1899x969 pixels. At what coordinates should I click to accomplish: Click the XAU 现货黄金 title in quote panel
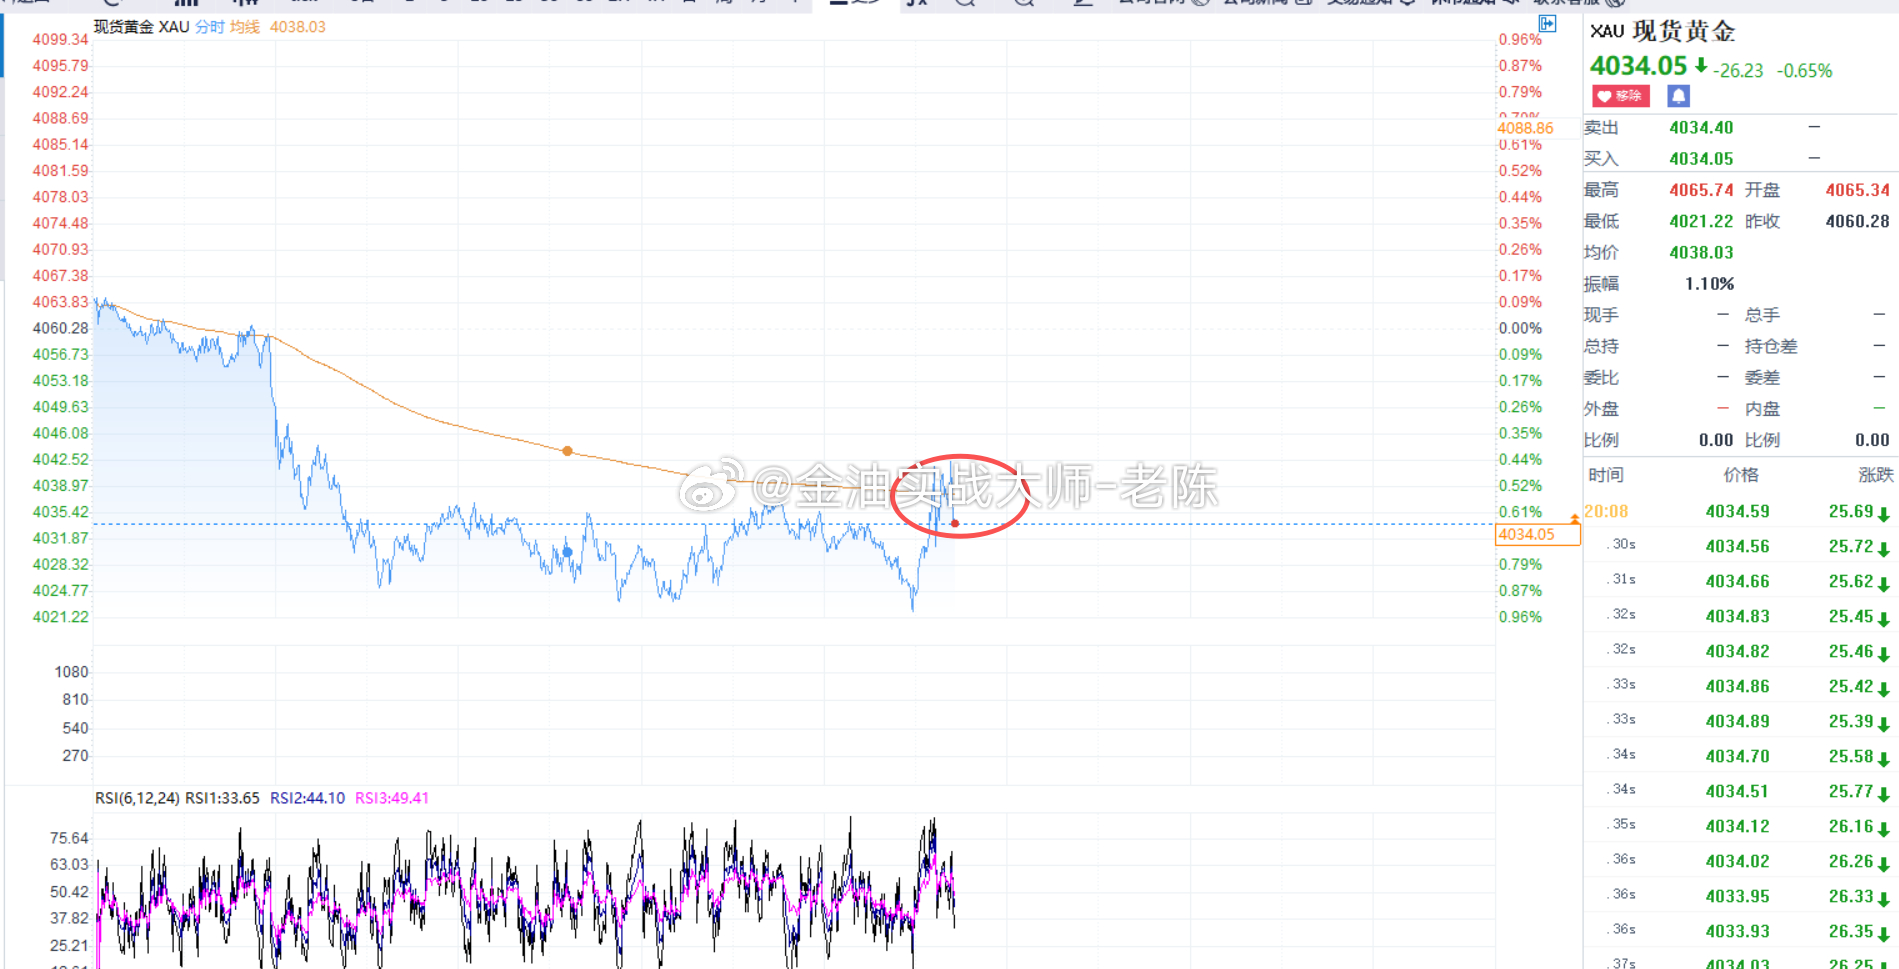tap(1662, 31)
